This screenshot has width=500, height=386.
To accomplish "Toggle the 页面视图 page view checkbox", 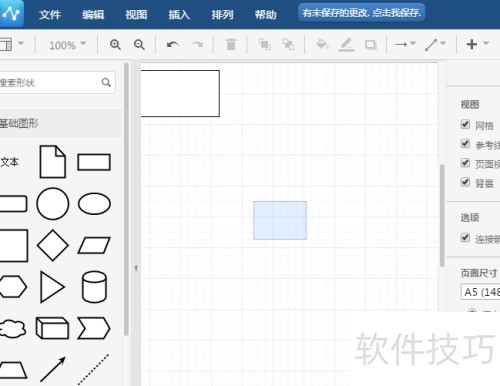I will click(465, 163).
